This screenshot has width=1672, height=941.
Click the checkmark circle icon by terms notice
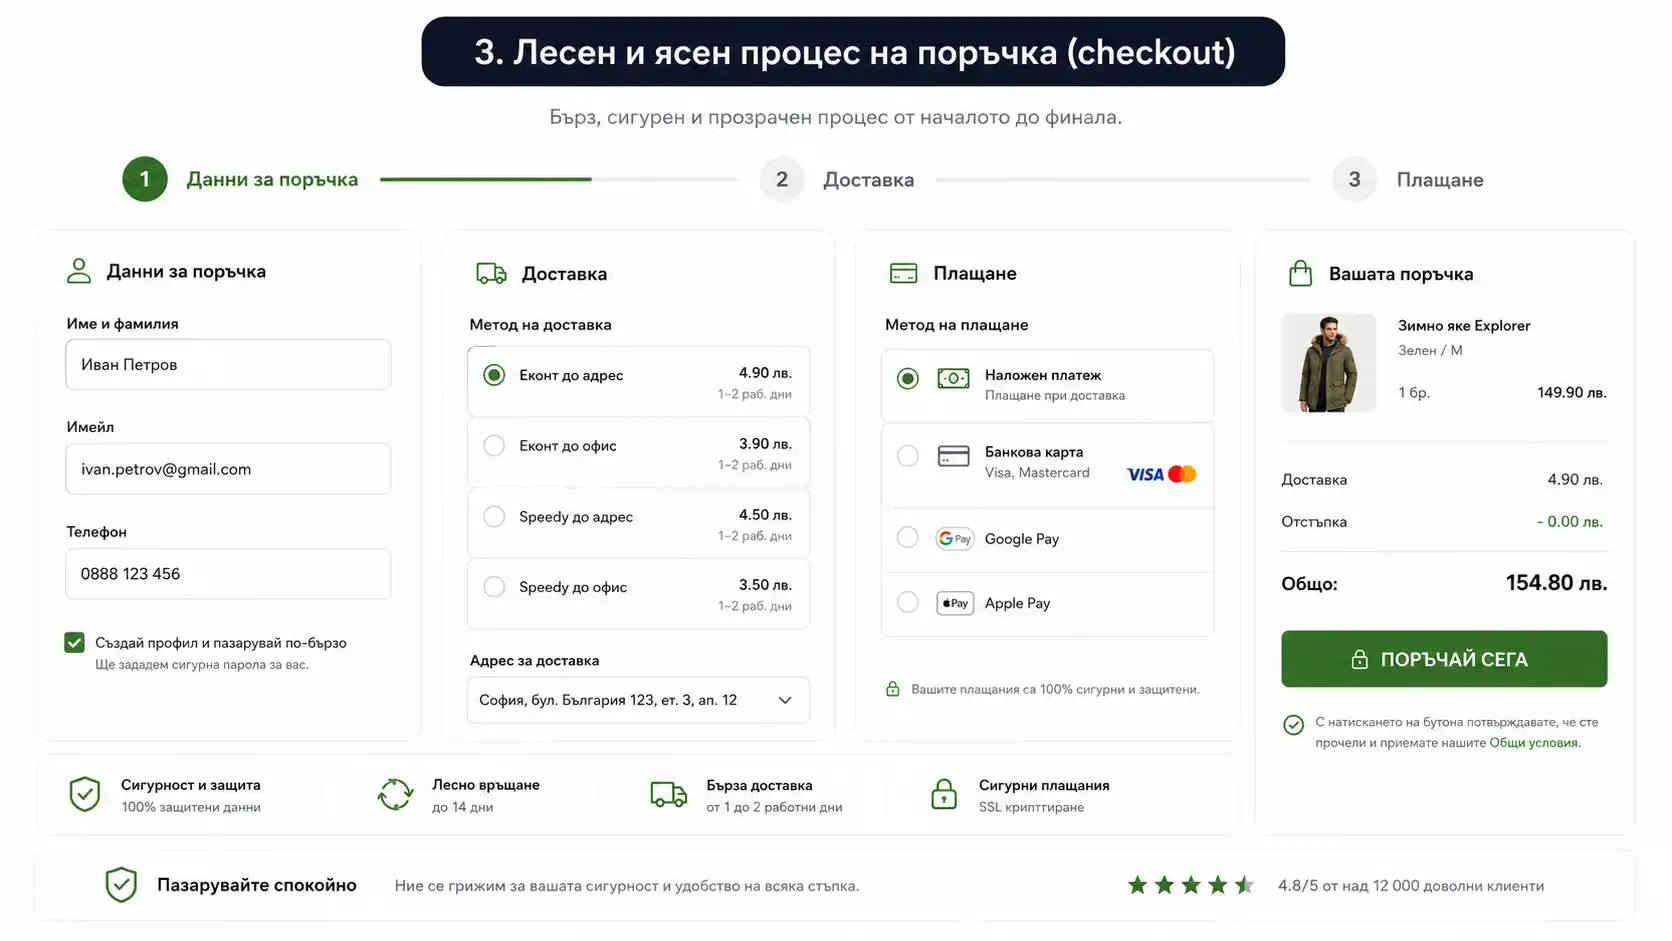[1293, 725]
